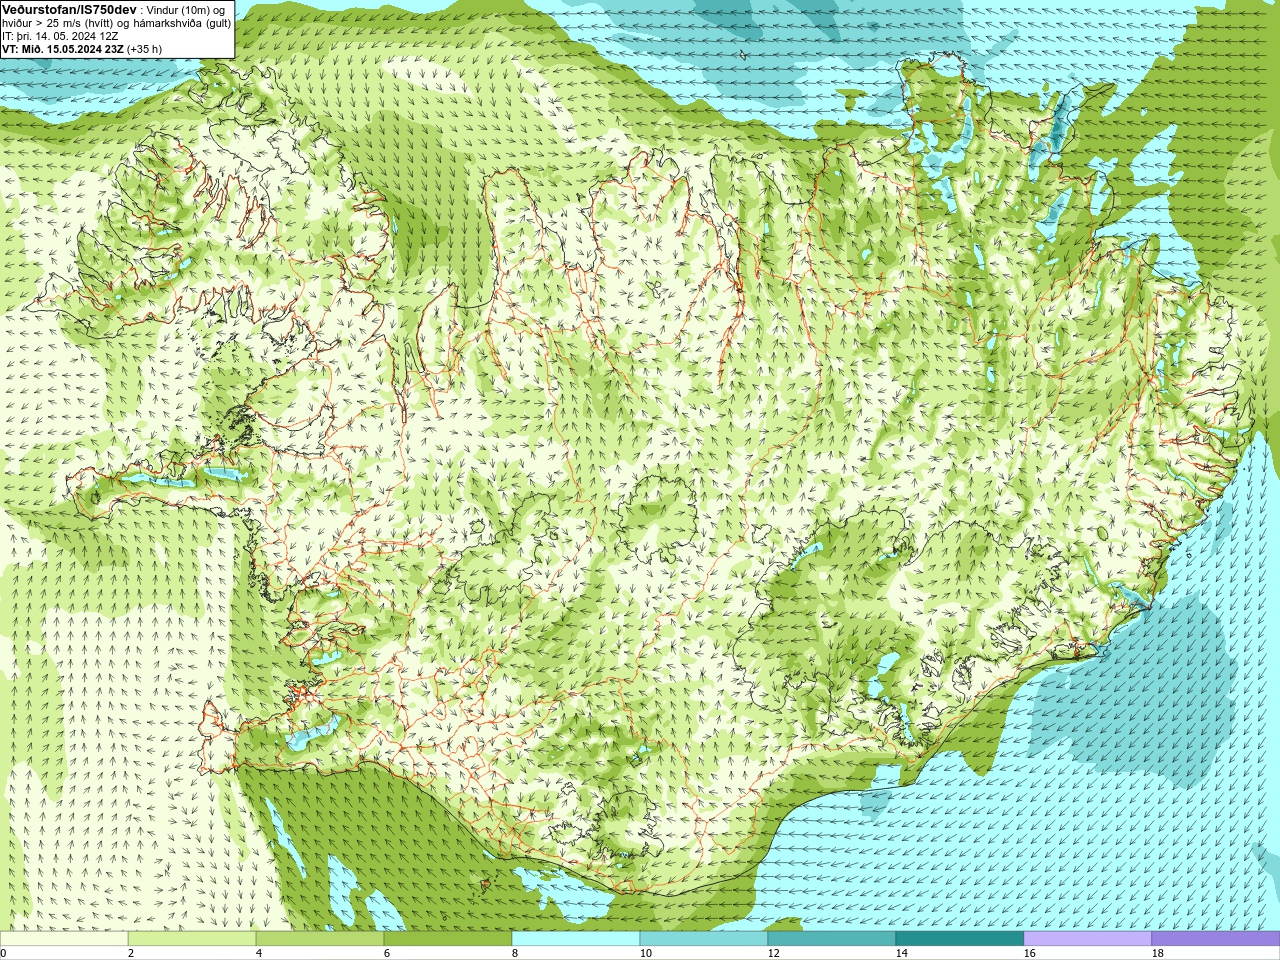Click the teal 12–14 m/s legend segment
The width and height of the screenshot is (1280, 960).
832,939
